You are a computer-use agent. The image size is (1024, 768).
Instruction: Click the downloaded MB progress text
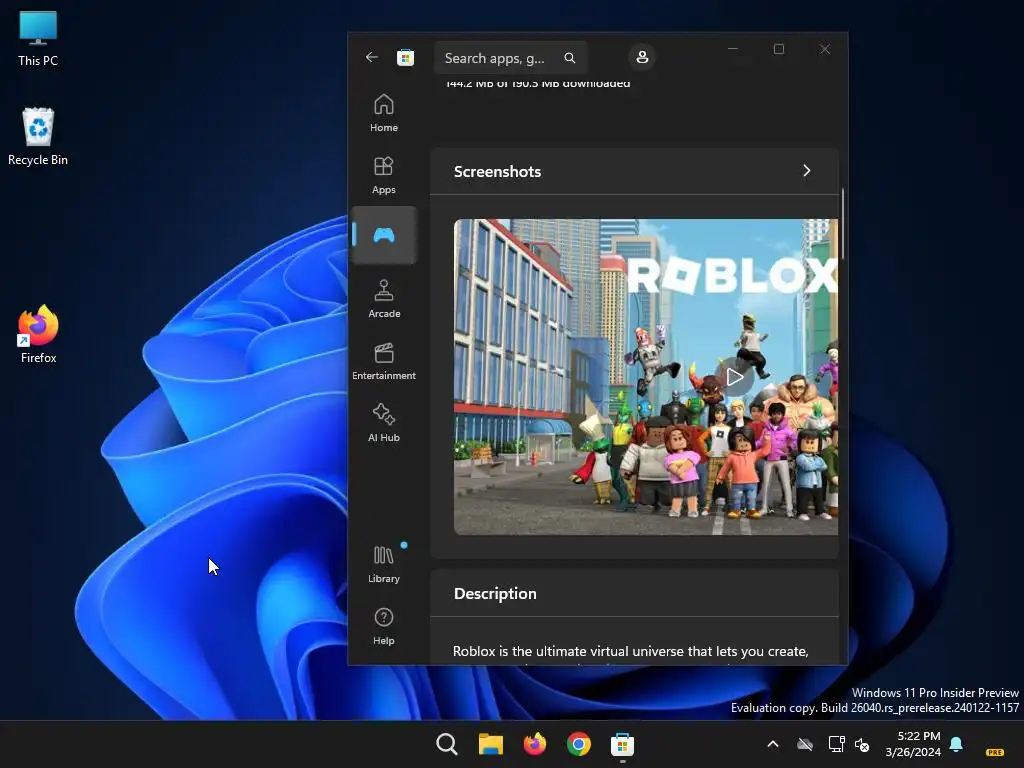[537, 84]
